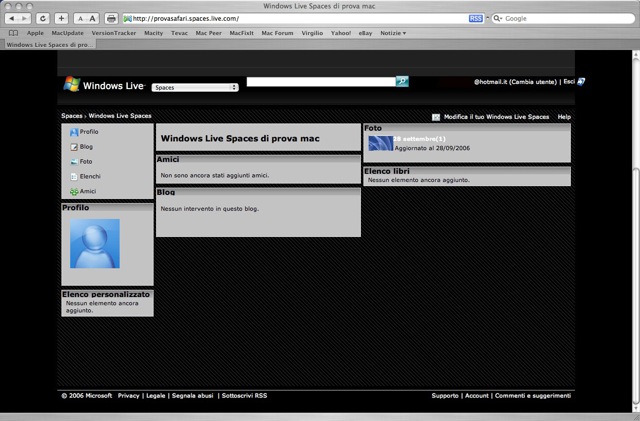Go back with Safari's back arrow
The width and height of the screenshot is (640, 421).
point(11,18)
